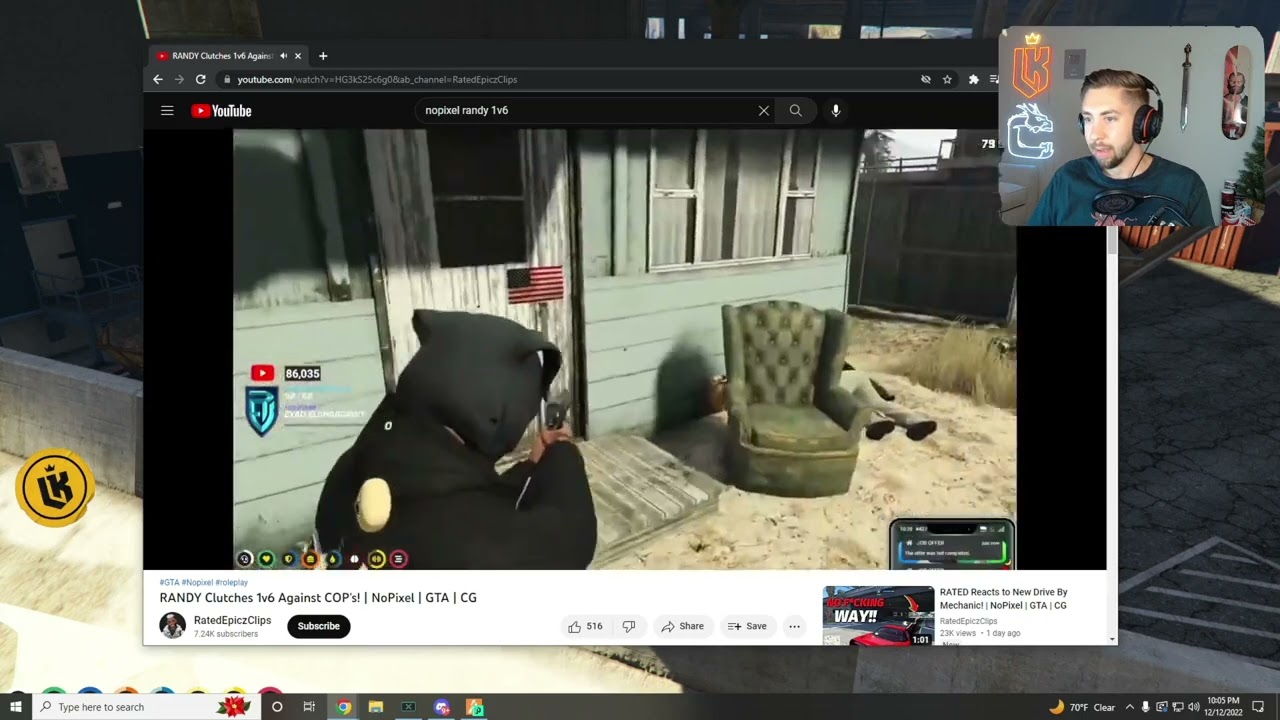The height and width of the screenshot is (720, 1280).
Task: Open 'RATED Reacts to New Drive' video title
Action: tap(1004, 598)
